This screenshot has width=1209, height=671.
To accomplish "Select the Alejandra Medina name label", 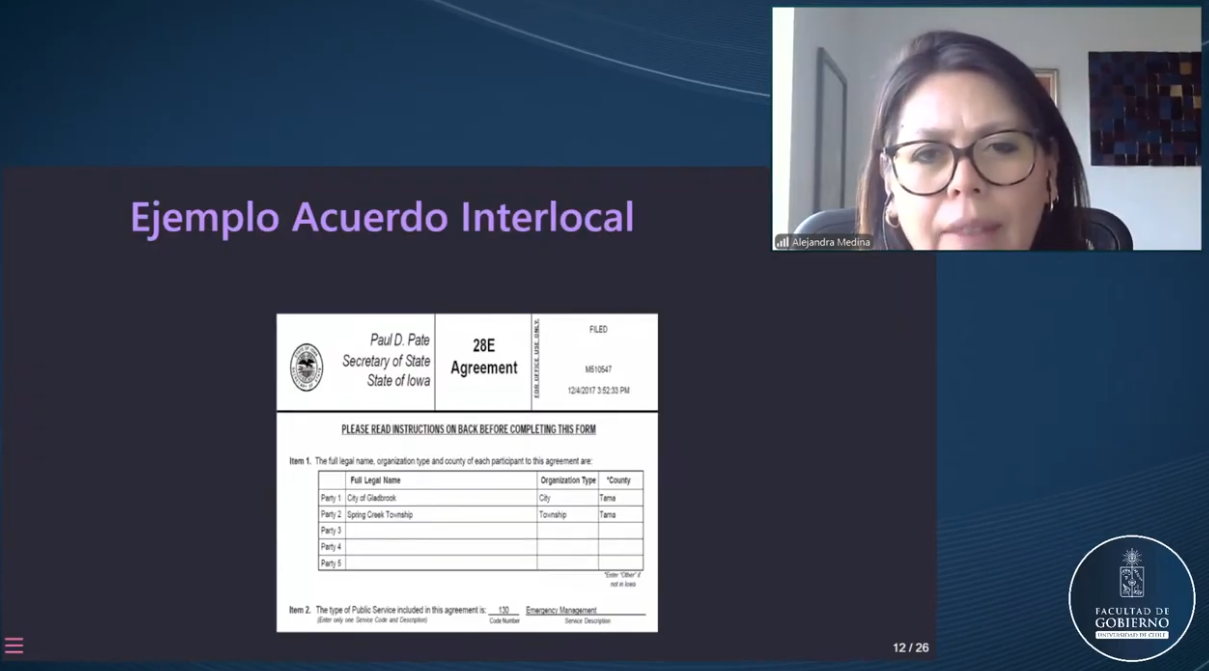I will (830, 242).
